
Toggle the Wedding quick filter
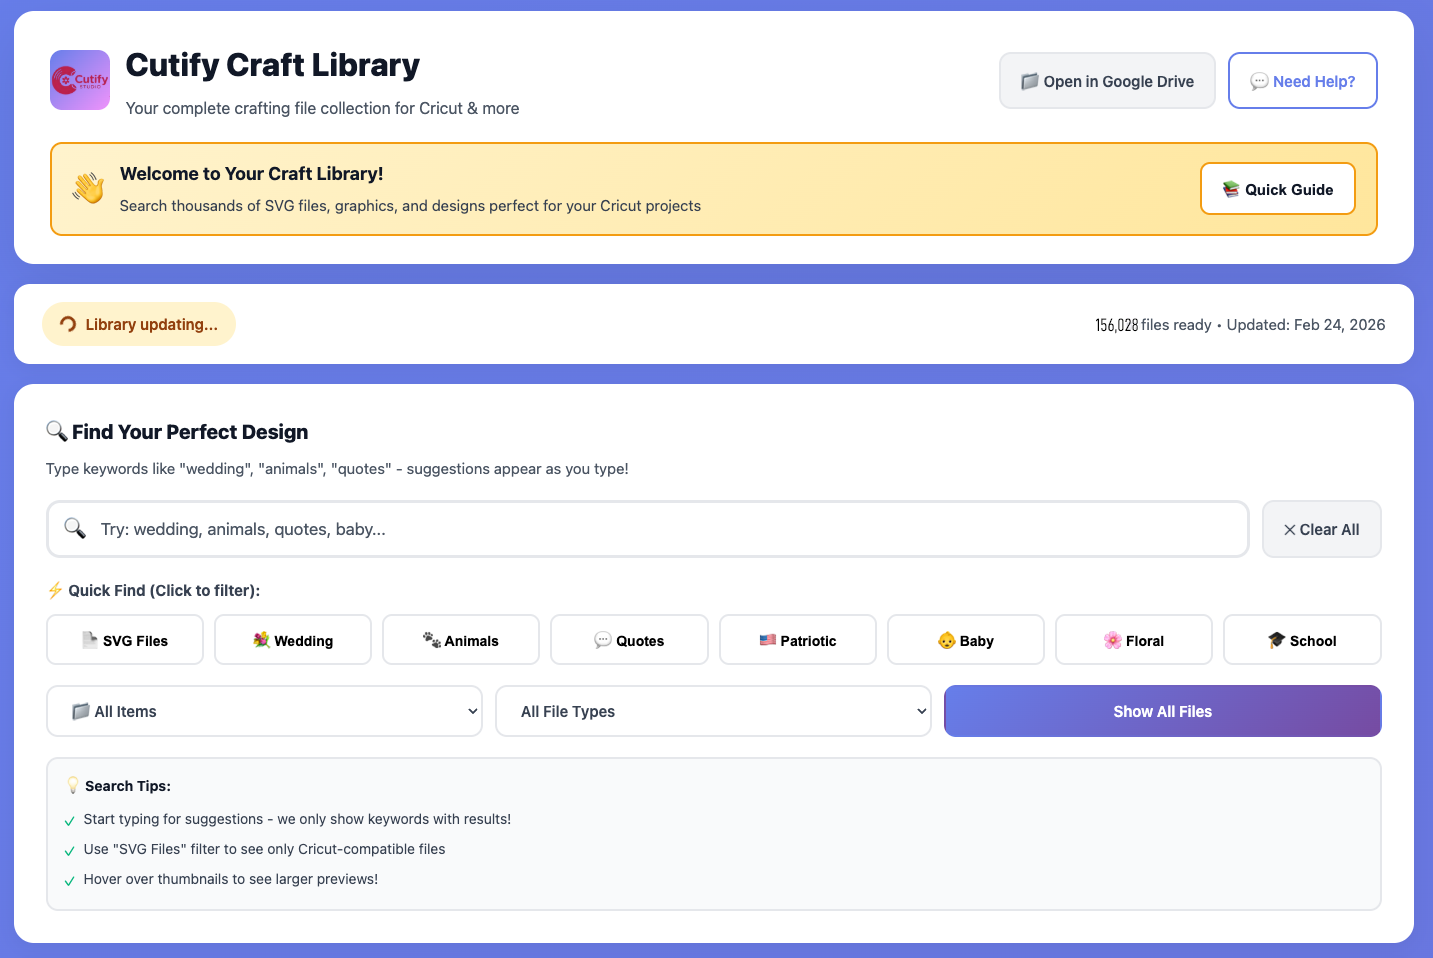click(x=293, y=640)
